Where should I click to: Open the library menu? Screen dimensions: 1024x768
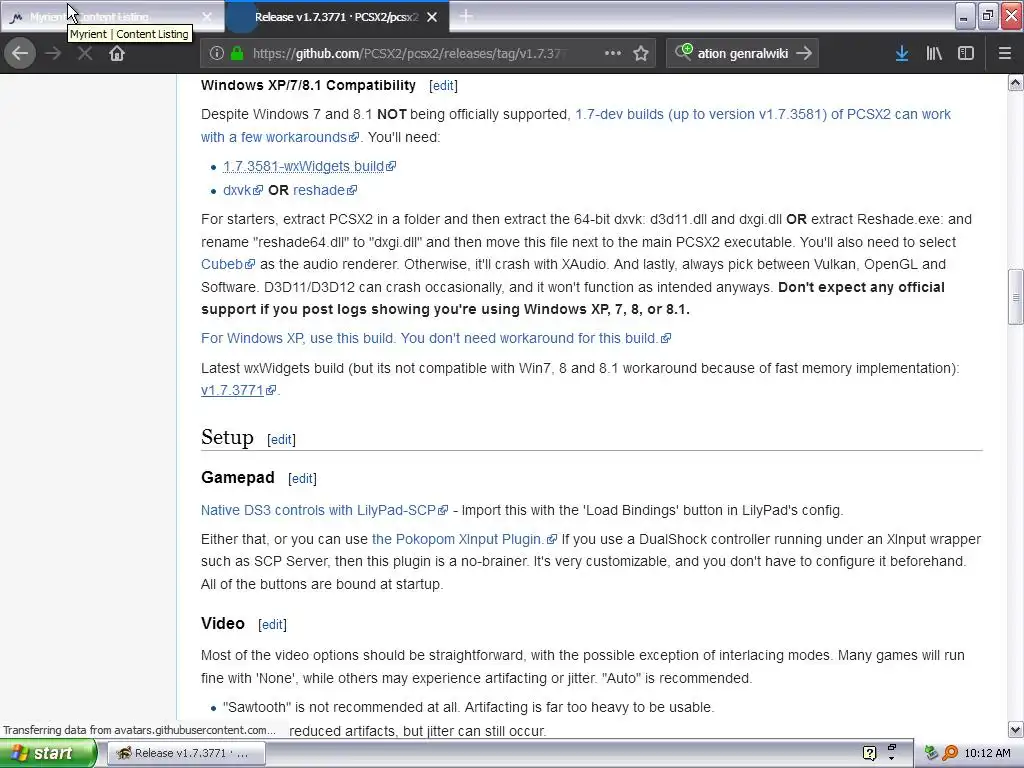tap(934, 54)
